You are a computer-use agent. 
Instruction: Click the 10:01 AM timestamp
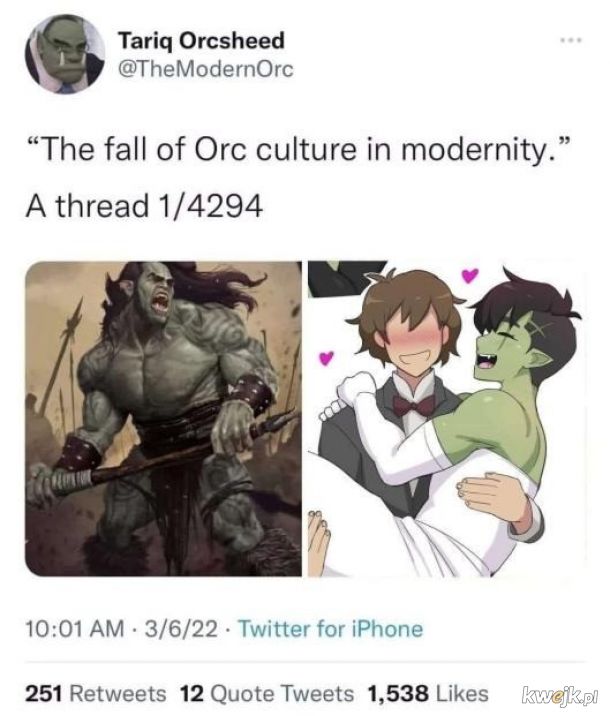pyautogui.click(x=74, y=629)
